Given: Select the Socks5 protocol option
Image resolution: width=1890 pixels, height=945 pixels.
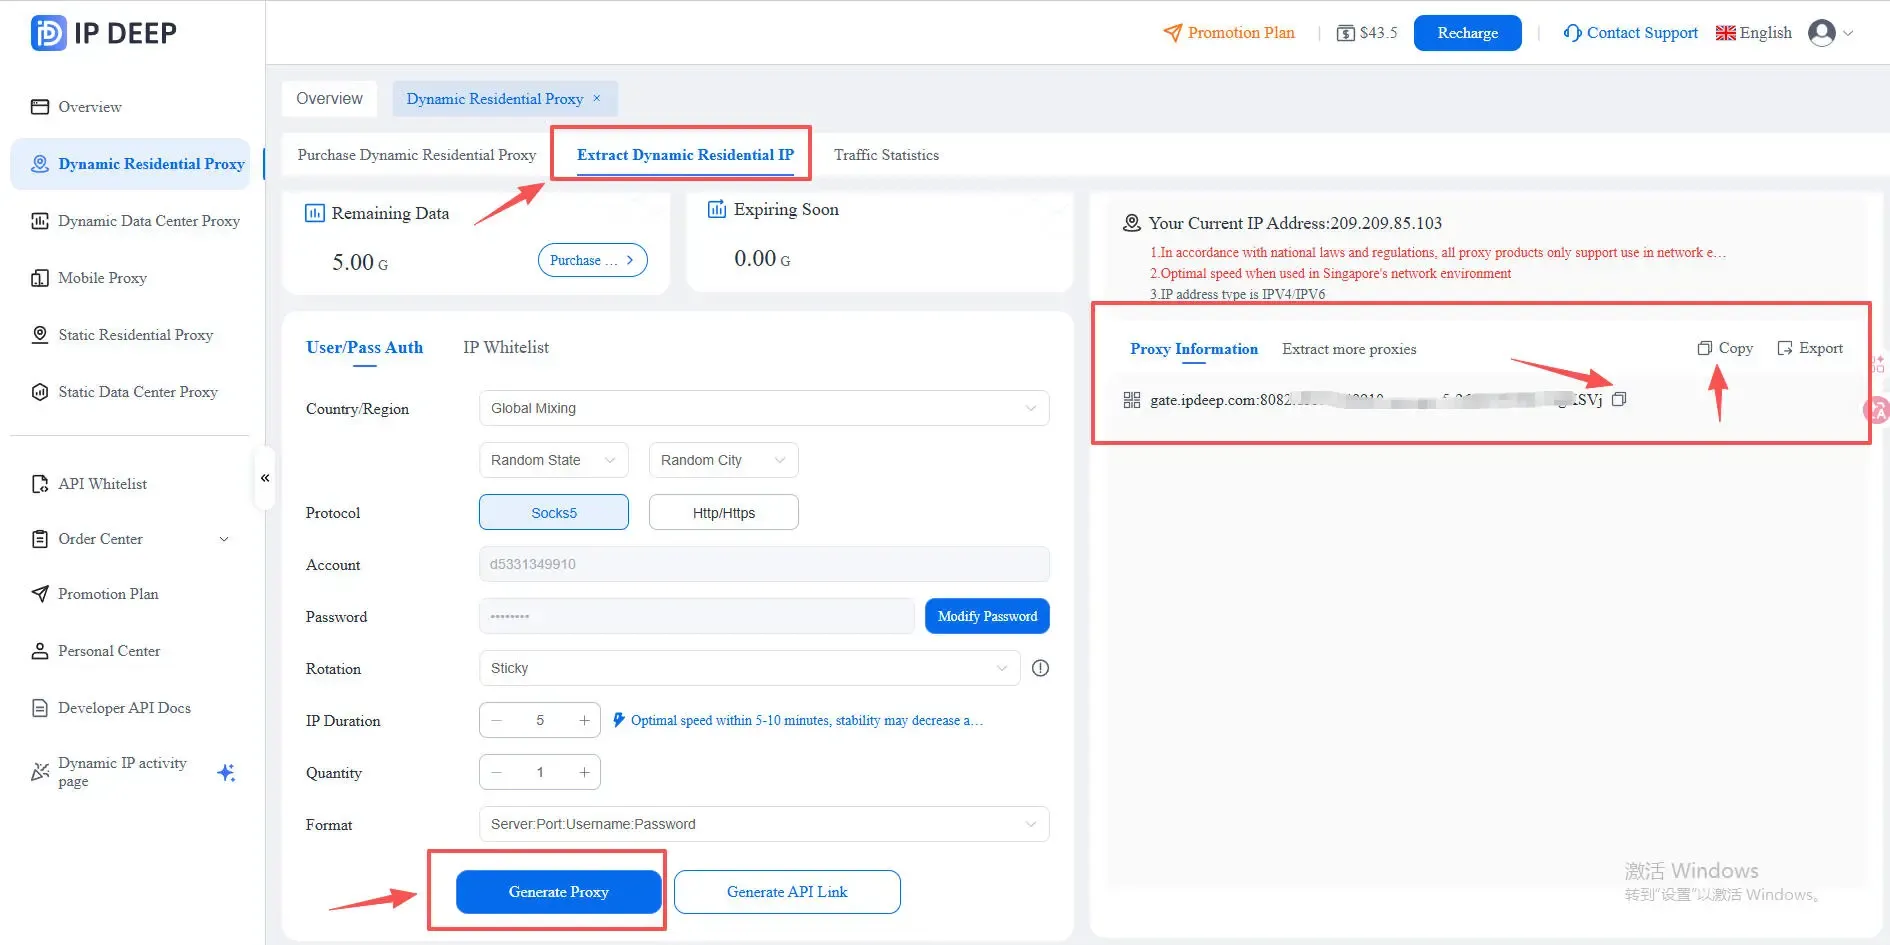Looking at the screenshot, I should (554, 512).
